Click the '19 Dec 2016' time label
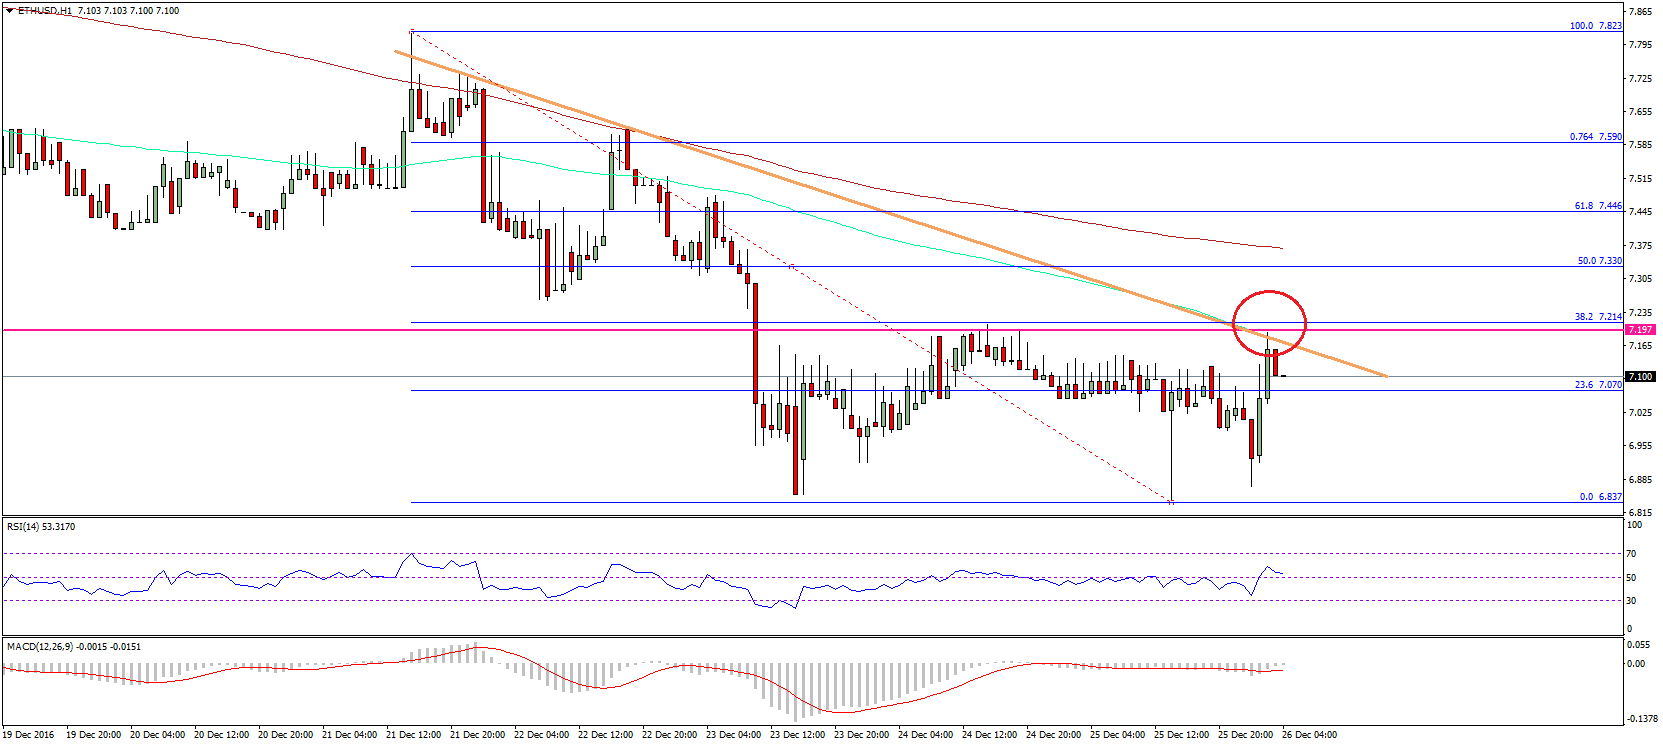This screenshot has width=1663, height=746. point(29,735)
